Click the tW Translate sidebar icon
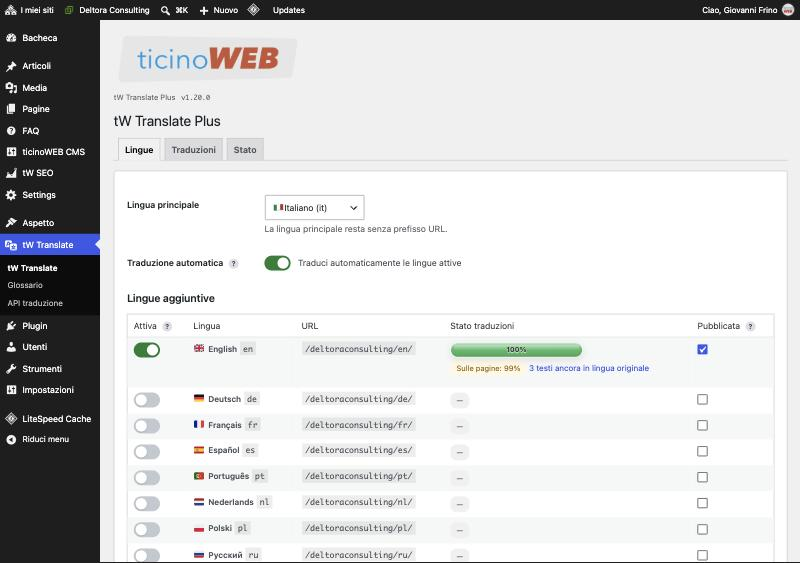800x563 pixels. coord(11,245)
